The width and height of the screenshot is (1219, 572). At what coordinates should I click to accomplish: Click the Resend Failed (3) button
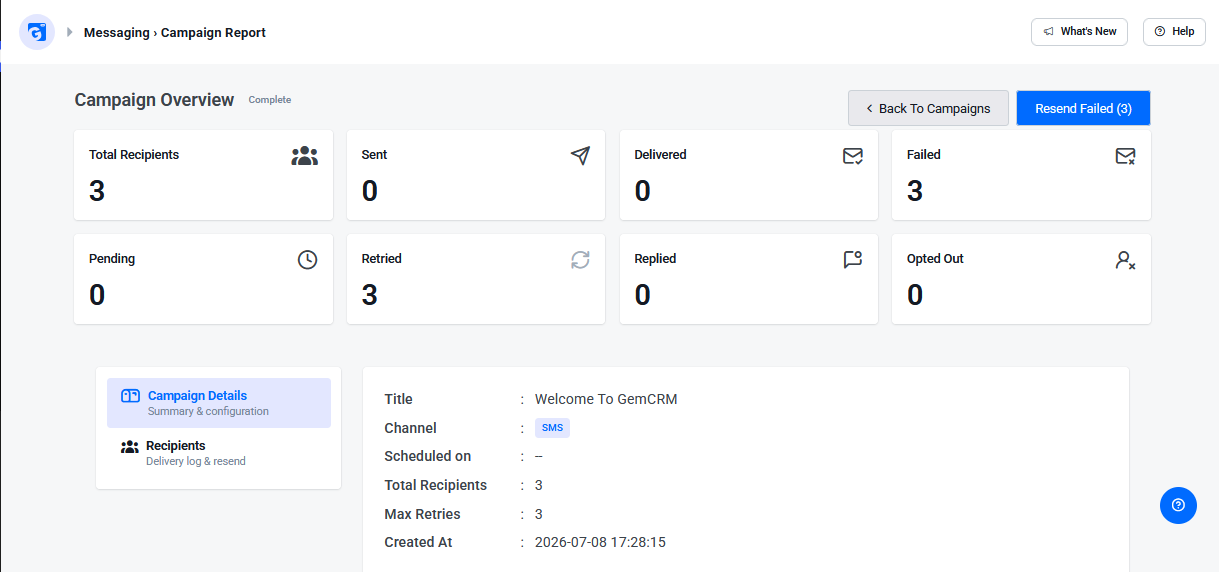pos(1083,108)
